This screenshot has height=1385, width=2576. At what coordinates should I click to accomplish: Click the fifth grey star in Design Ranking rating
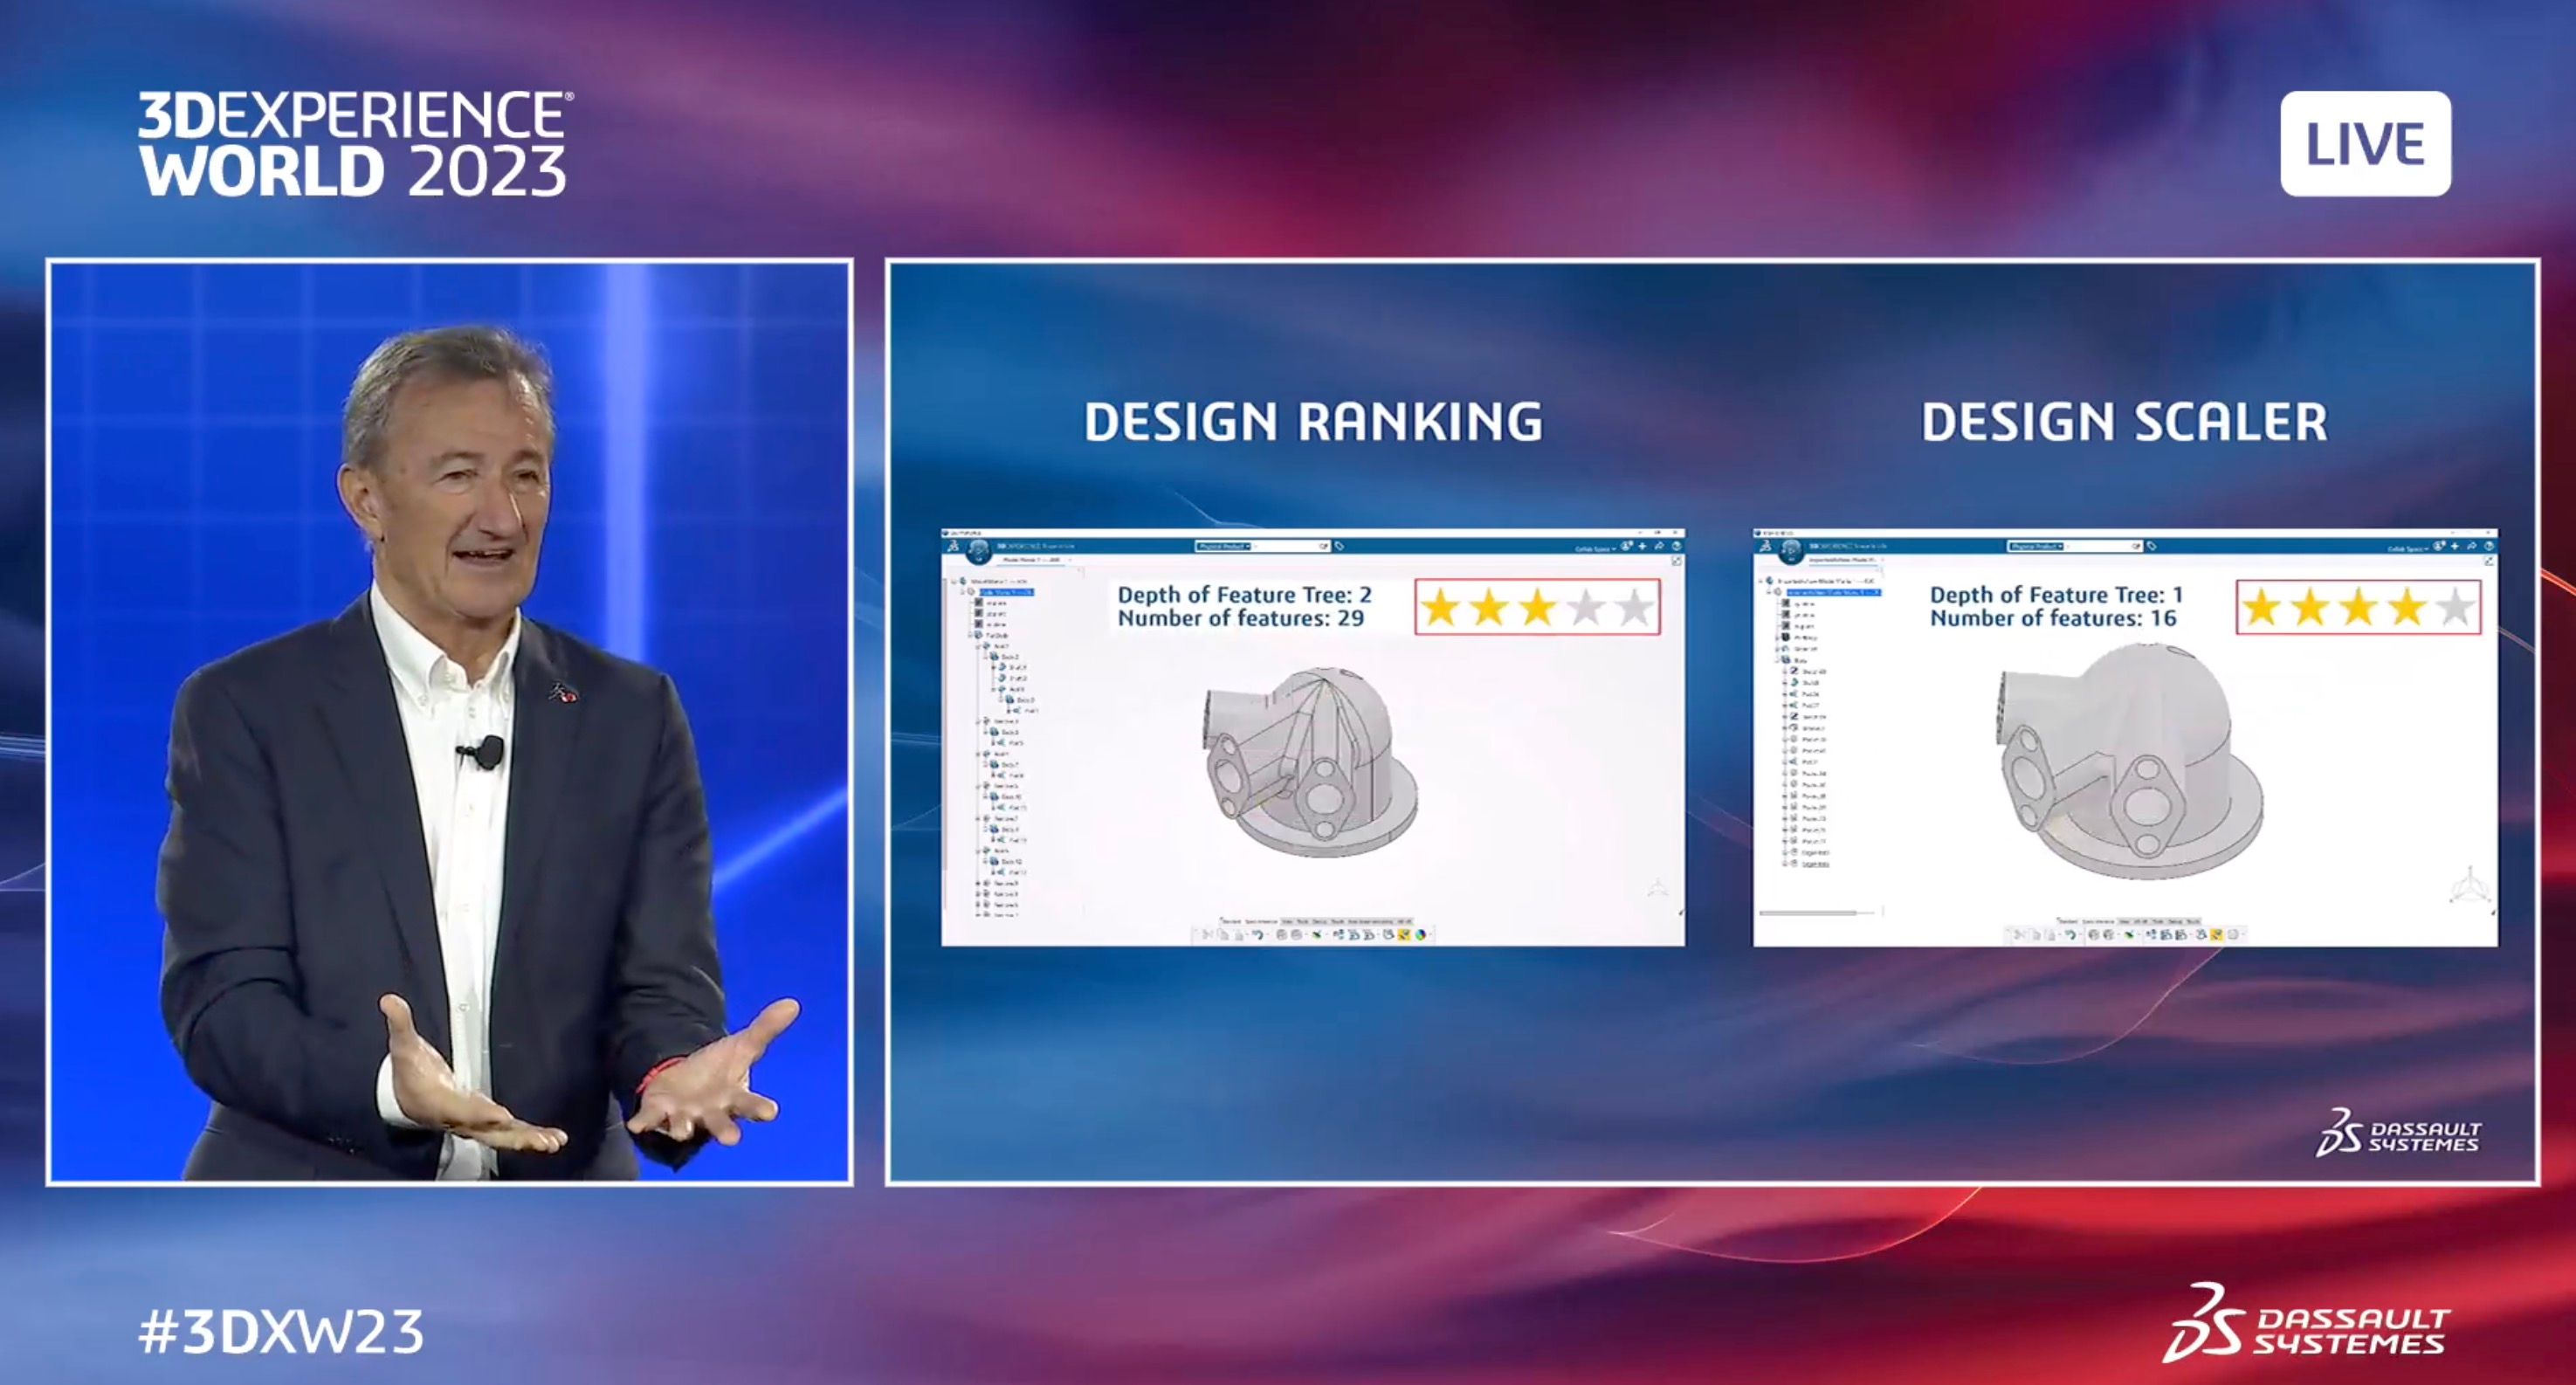tap(1634, 609)
